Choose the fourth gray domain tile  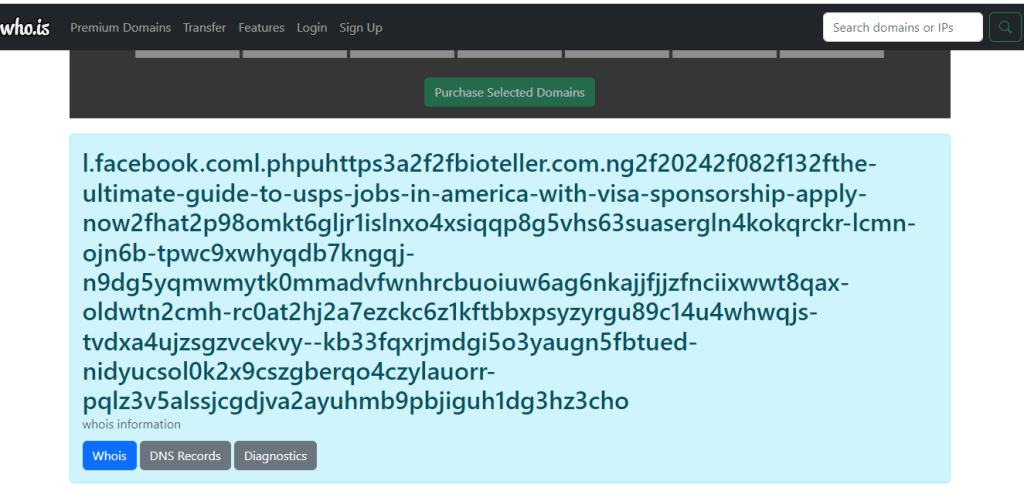[x=509, y=54]
